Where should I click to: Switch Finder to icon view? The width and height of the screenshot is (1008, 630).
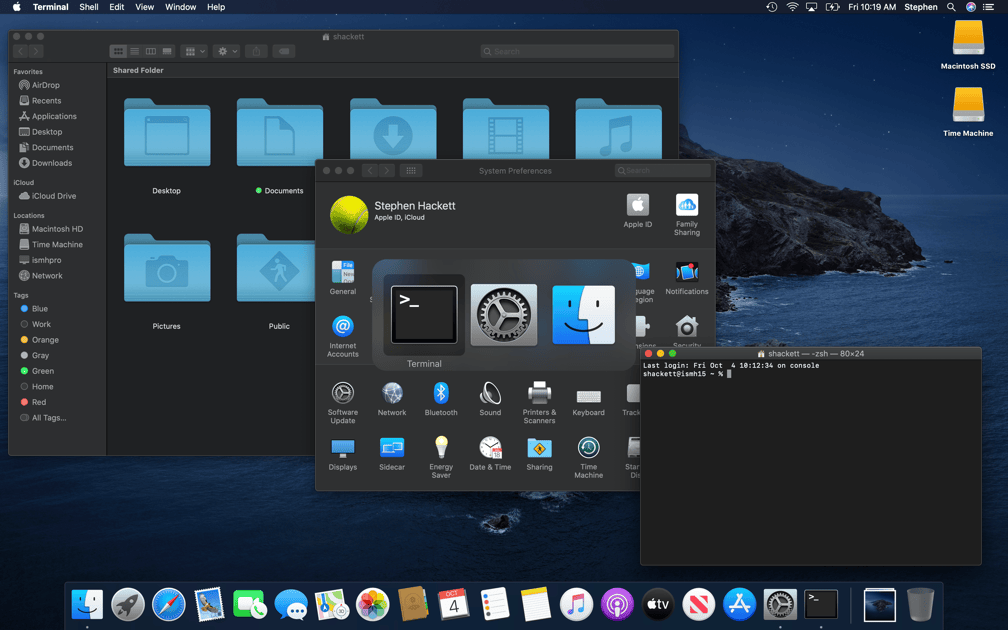(x=118, y=51)
